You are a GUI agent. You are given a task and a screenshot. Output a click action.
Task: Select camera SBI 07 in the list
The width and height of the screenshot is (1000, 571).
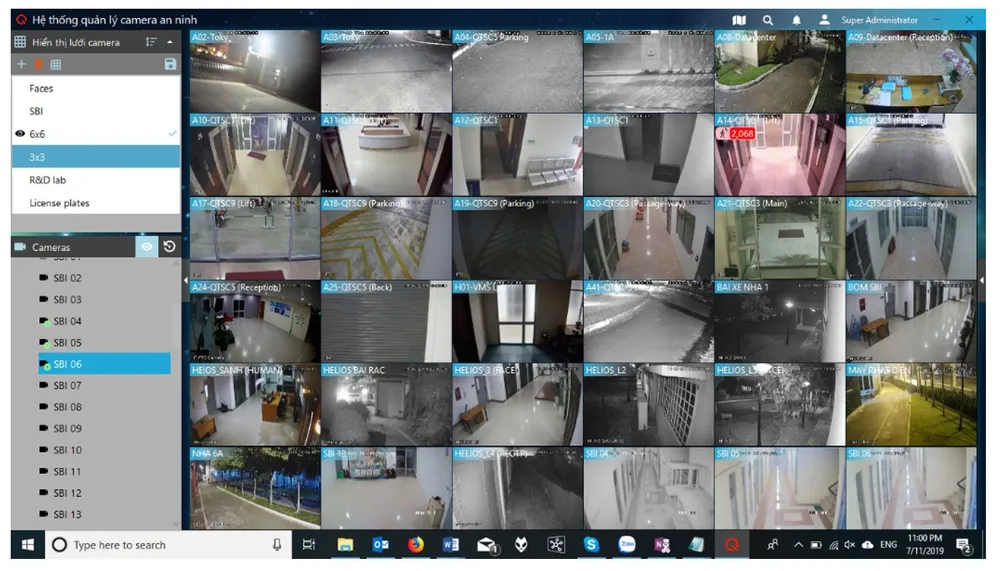(x=104, y=386)
